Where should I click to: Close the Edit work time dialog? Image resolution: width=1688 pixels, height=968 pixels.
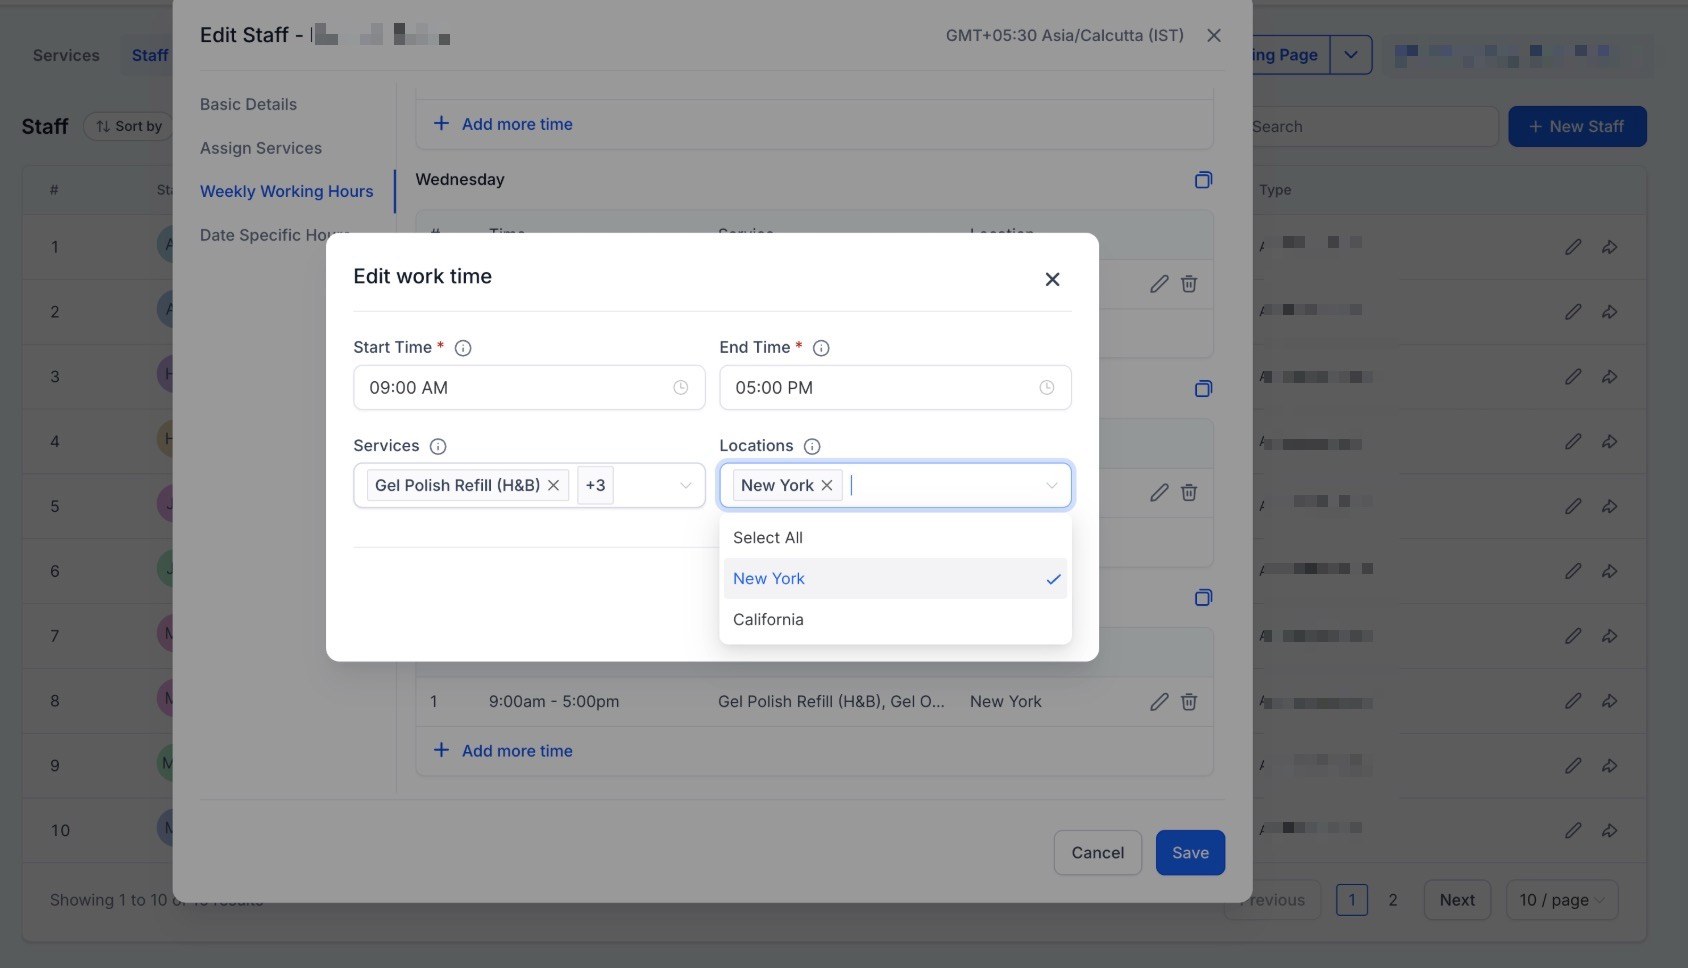1052,279
